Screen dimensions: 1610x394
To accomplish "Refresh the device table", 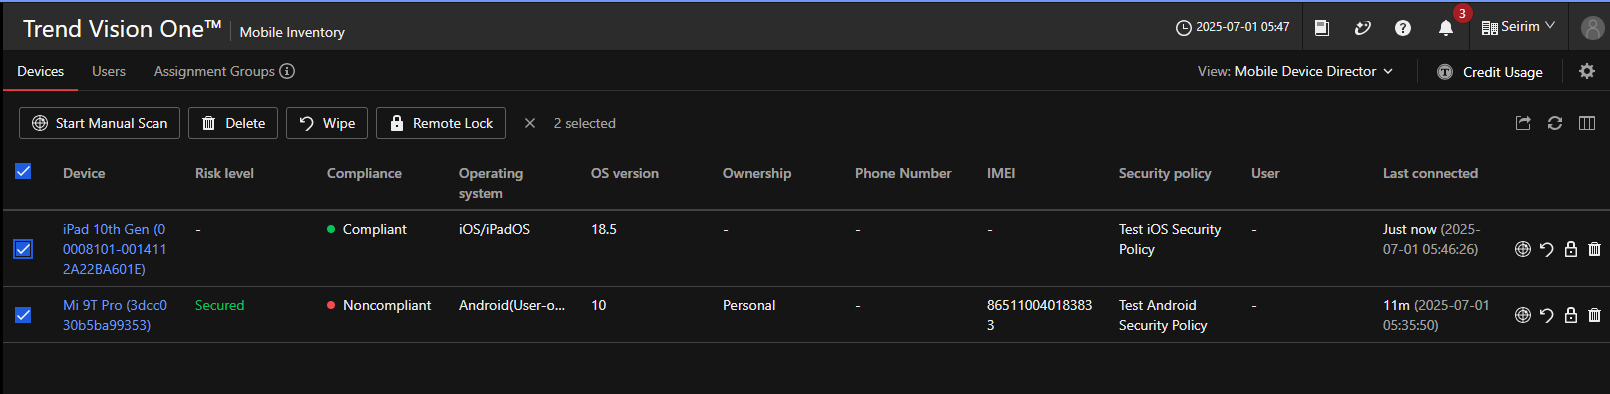I will [1555, 123].
